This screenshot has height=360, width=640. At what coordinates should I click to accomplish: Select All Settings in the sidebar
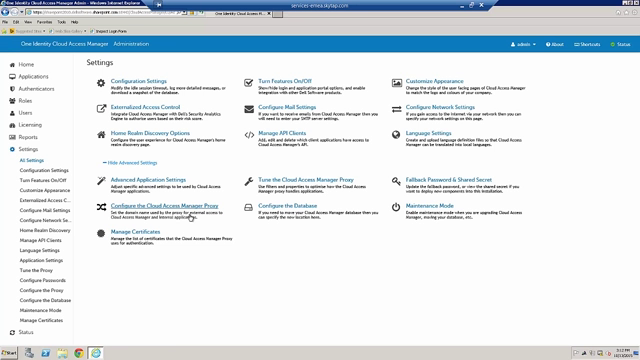click(x=32, y=160)
